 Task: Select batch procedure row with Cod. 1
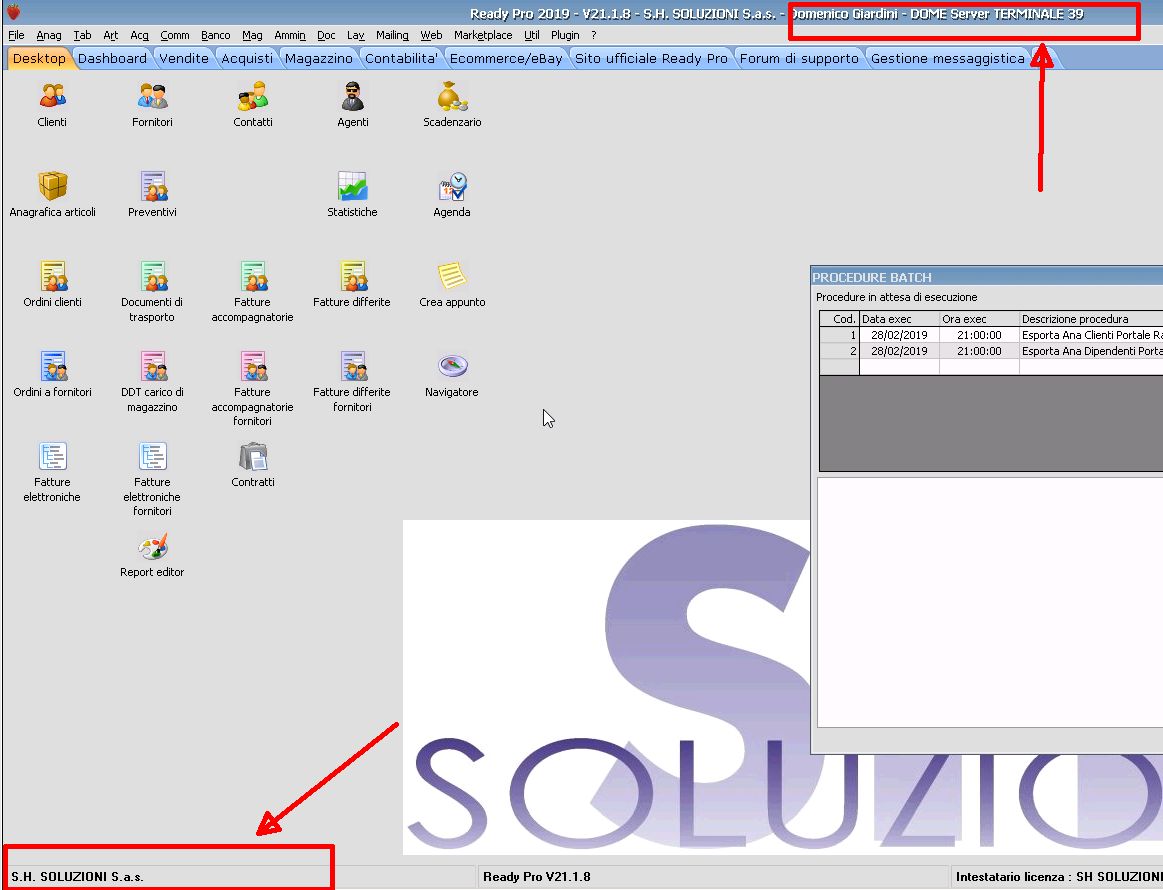[991, 335]
